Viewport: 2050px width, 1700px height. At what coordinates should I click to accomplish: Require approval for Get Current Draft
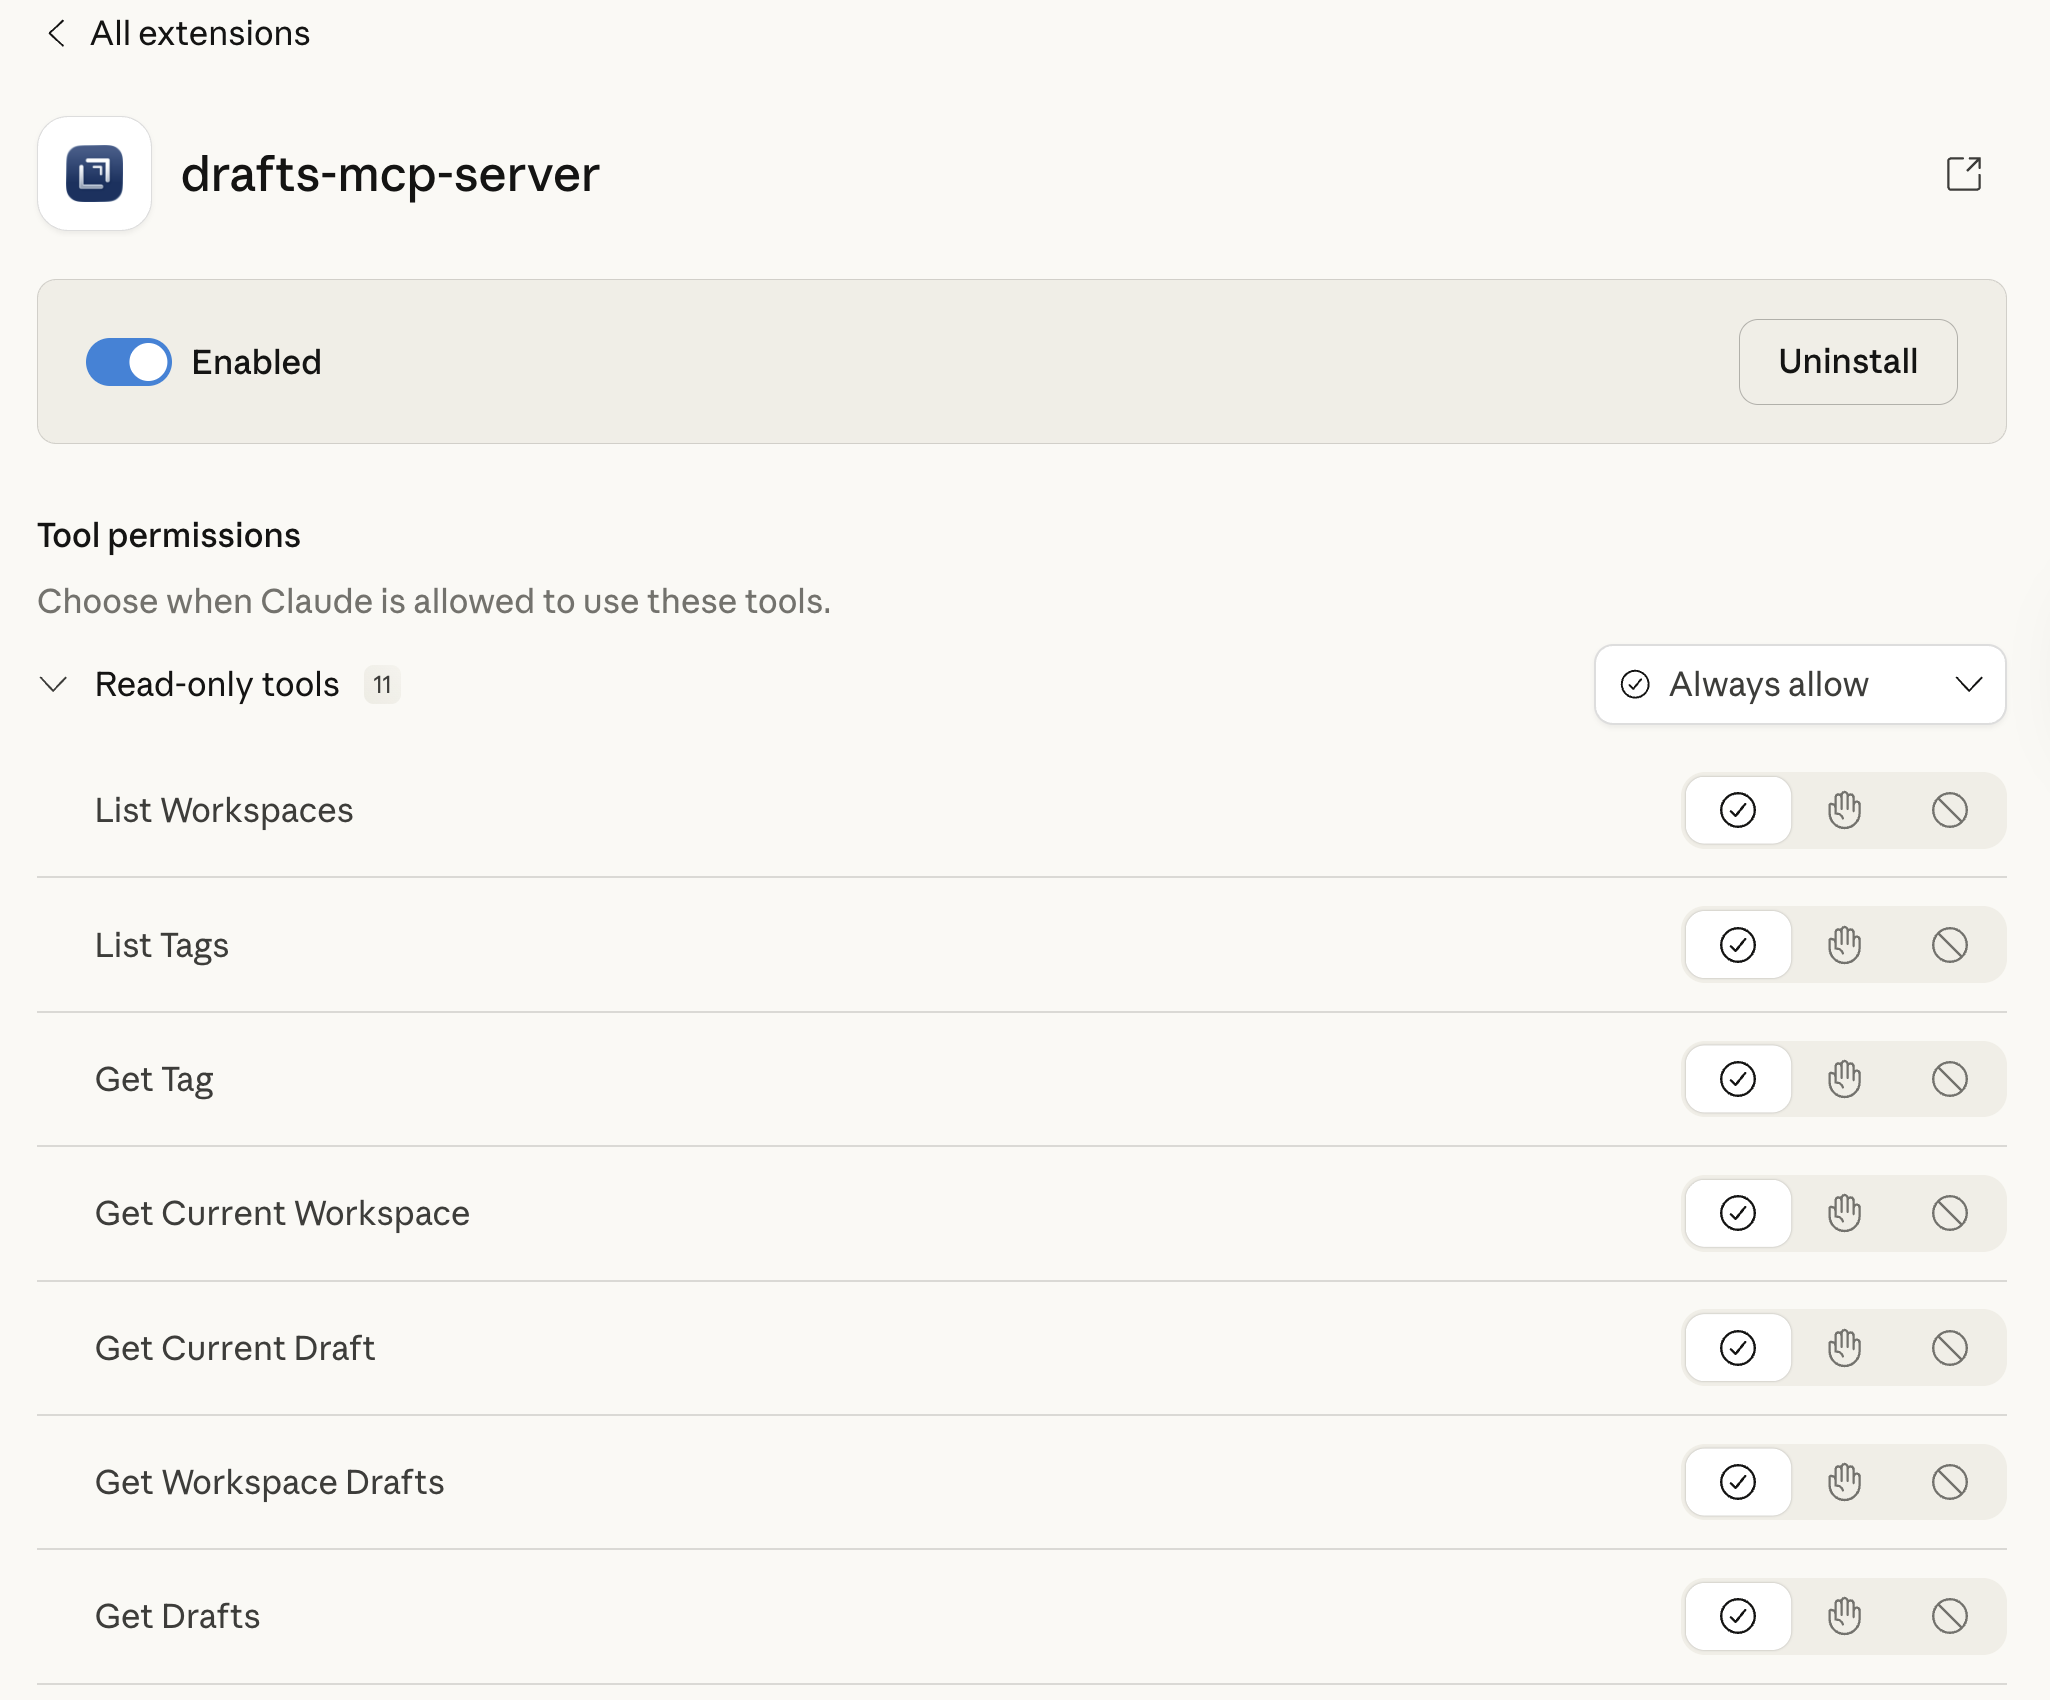1844,1348
